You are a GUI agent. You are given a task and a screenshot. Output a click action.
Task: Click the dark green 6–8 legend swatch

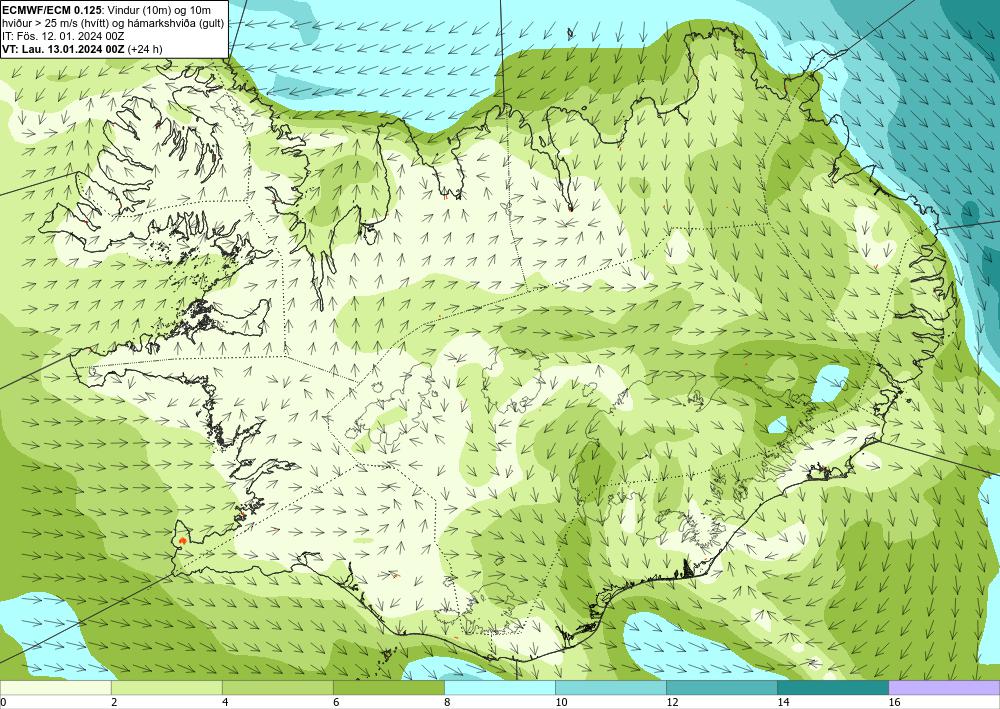click(x=388, y=688)
